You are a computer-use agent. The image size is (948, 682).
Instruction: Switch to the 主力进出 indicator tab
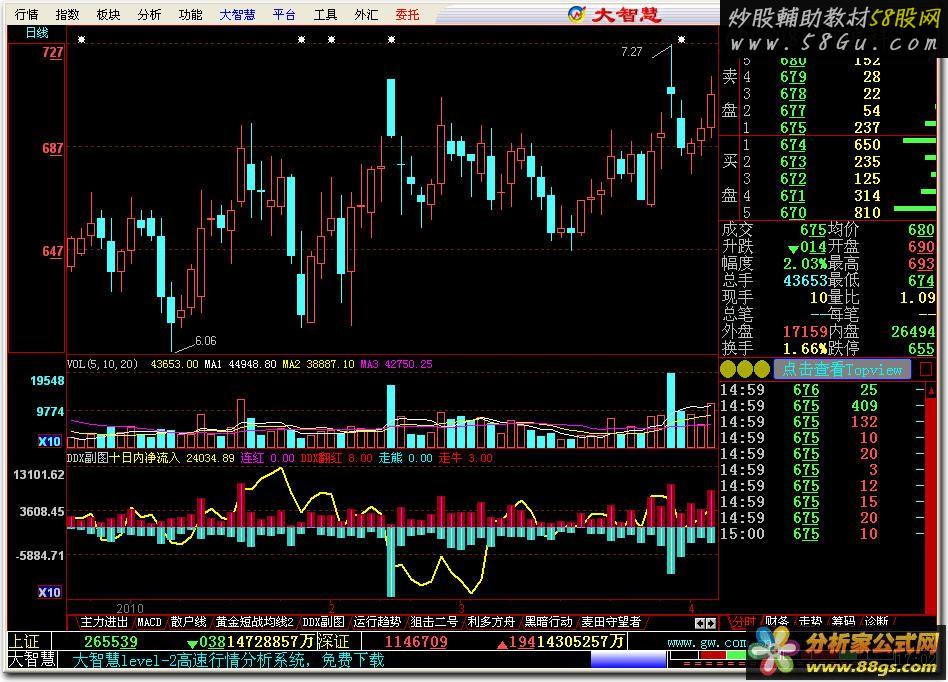click(x=104, y=622)
